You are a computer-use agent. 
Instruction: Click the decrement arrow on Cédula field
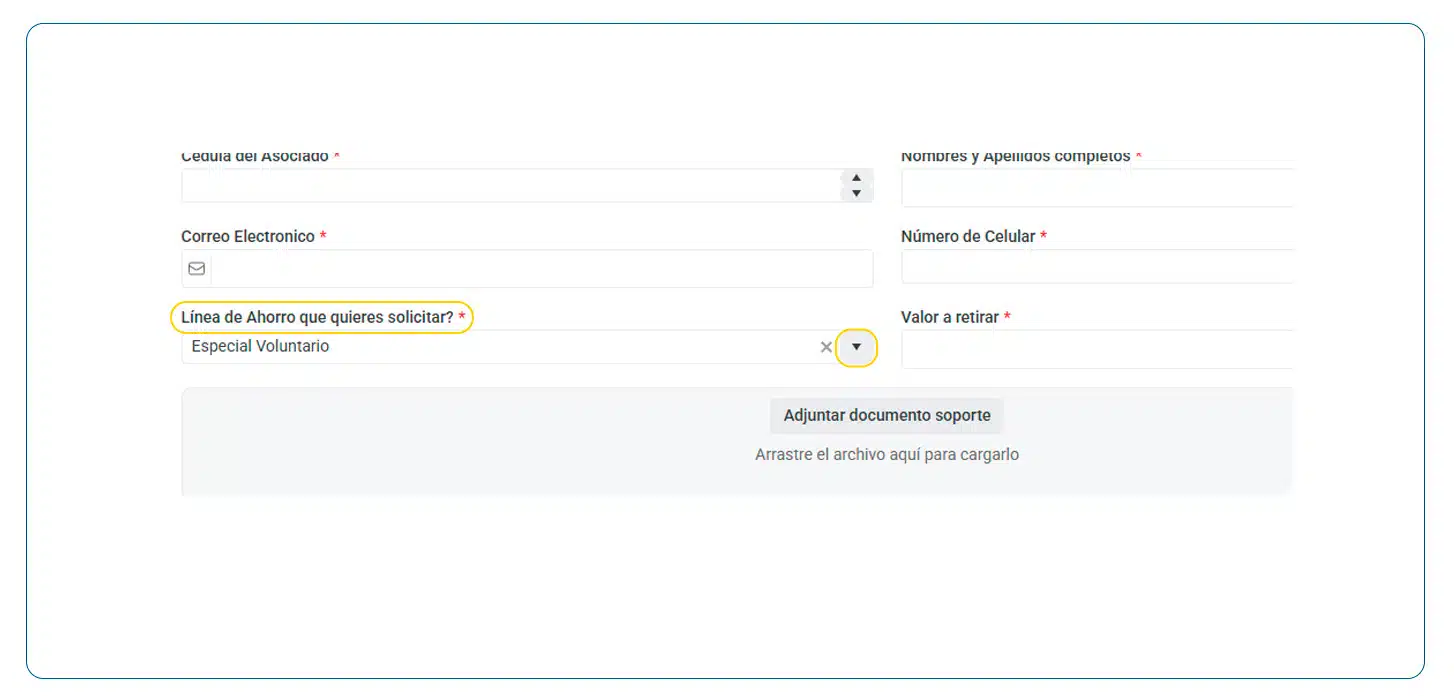coord(856,193)
